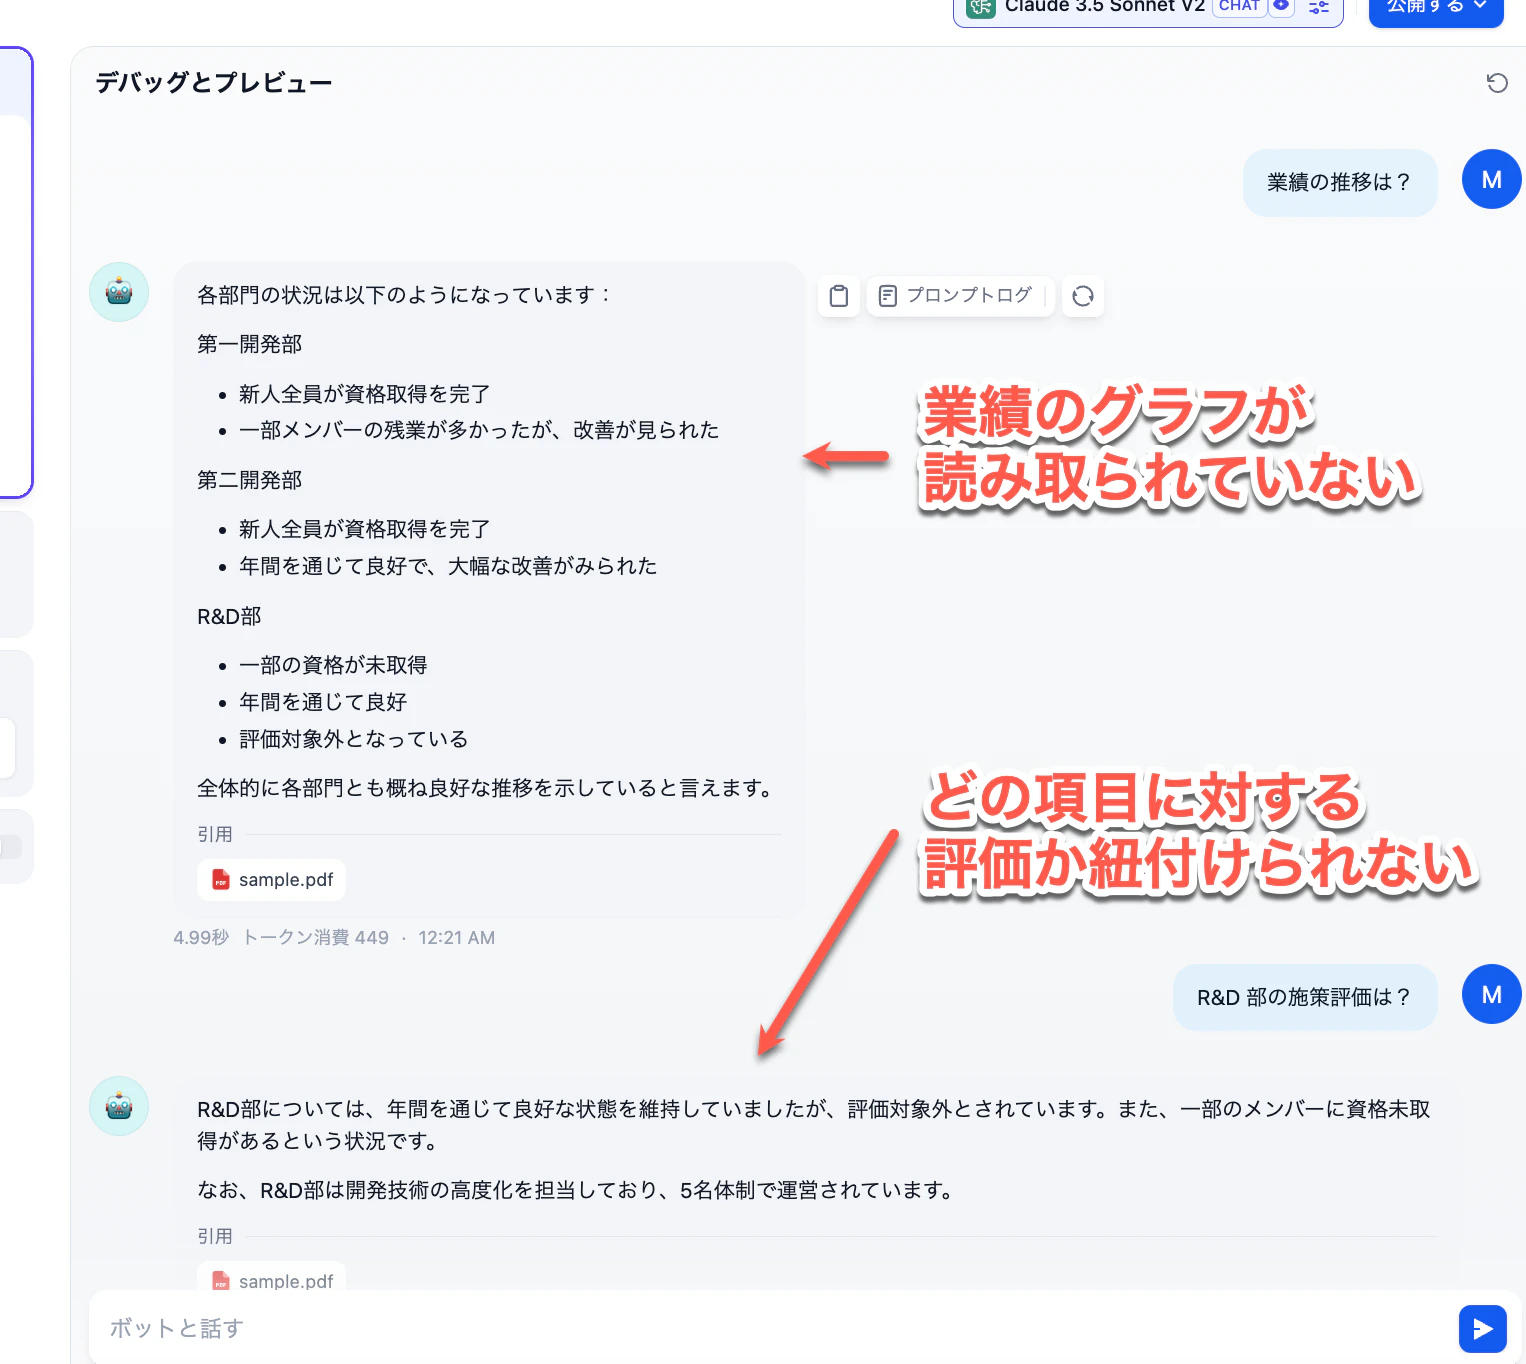Screen dimensions: 1526x1364
Task: Click the 評価対象外となっている bullet
Action: pos(354,739)
